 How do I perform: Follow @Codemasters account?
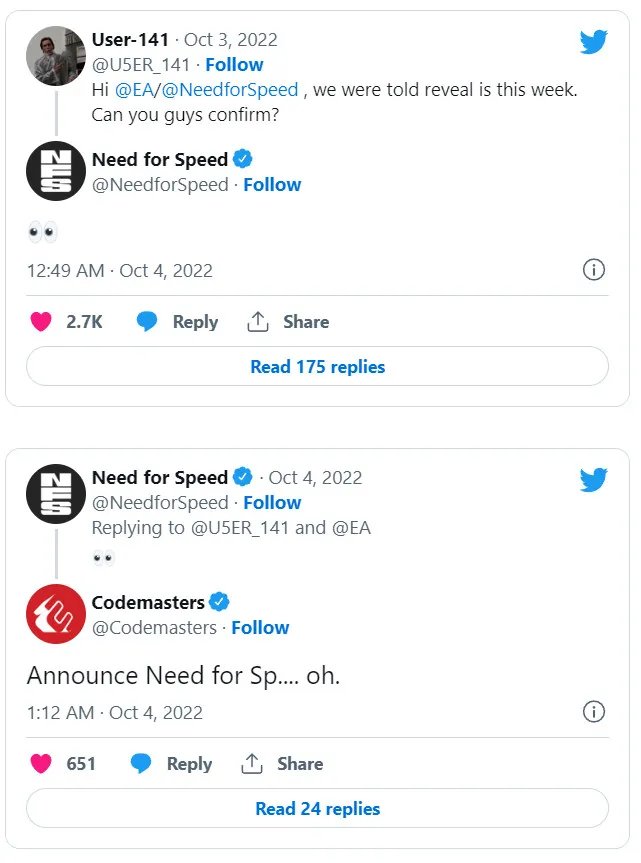260,628
